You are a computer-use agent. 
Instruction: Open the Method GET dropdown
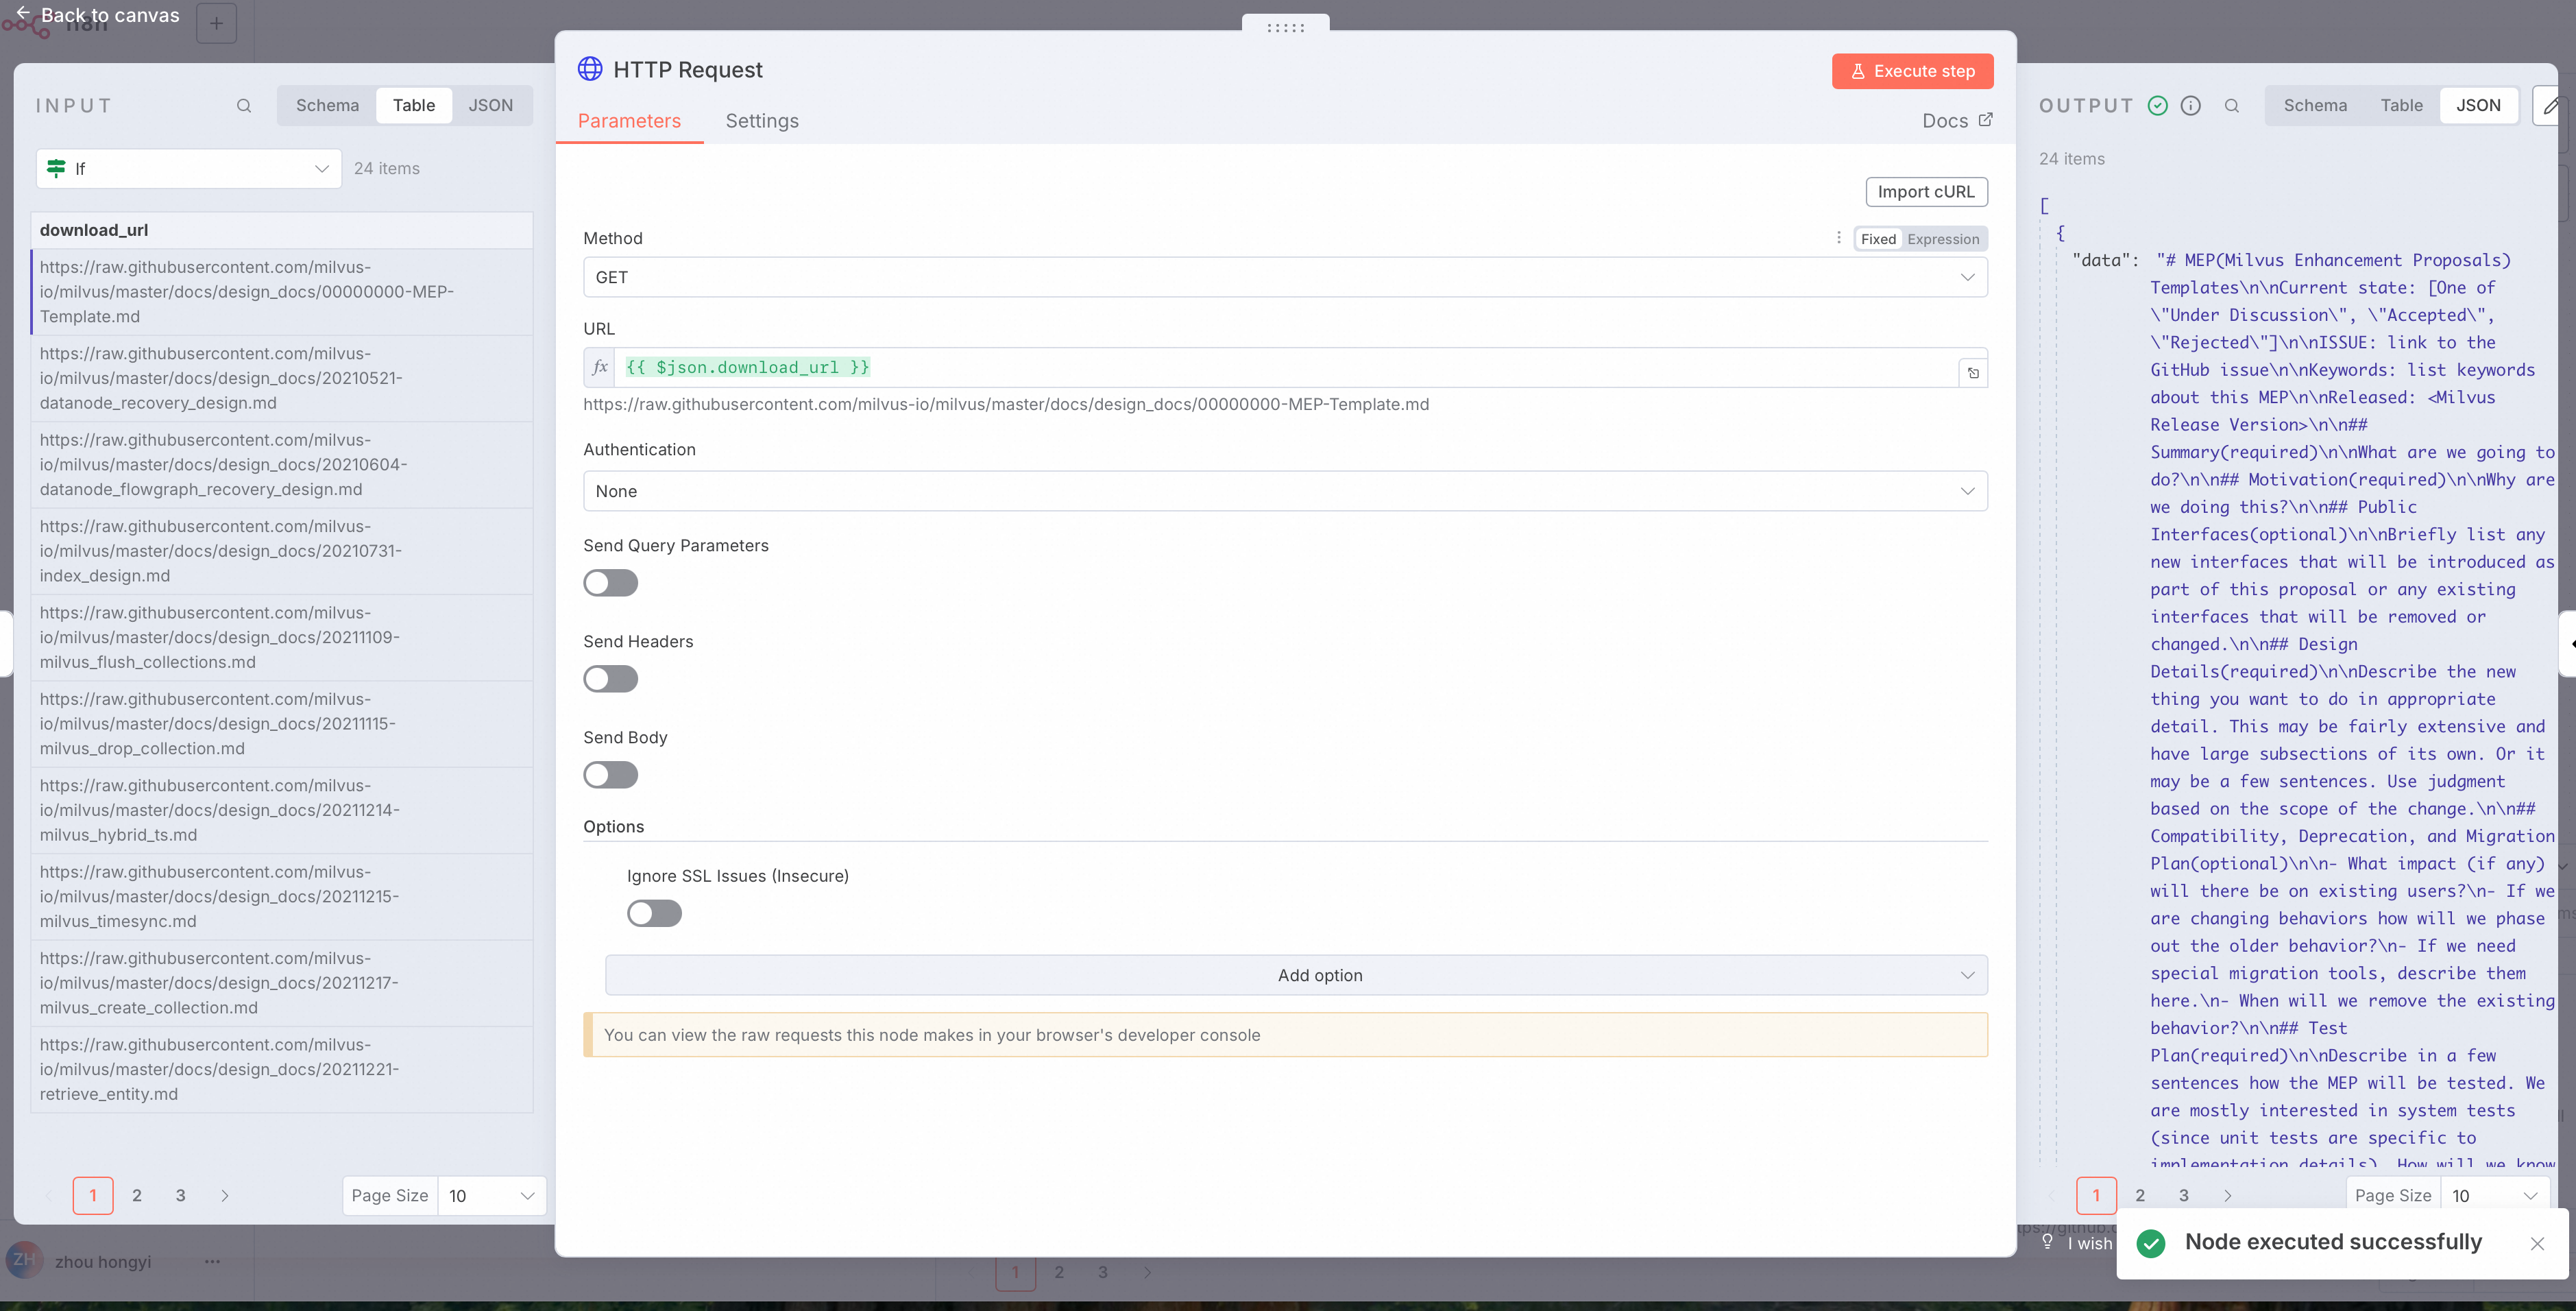coord(1285,277)
